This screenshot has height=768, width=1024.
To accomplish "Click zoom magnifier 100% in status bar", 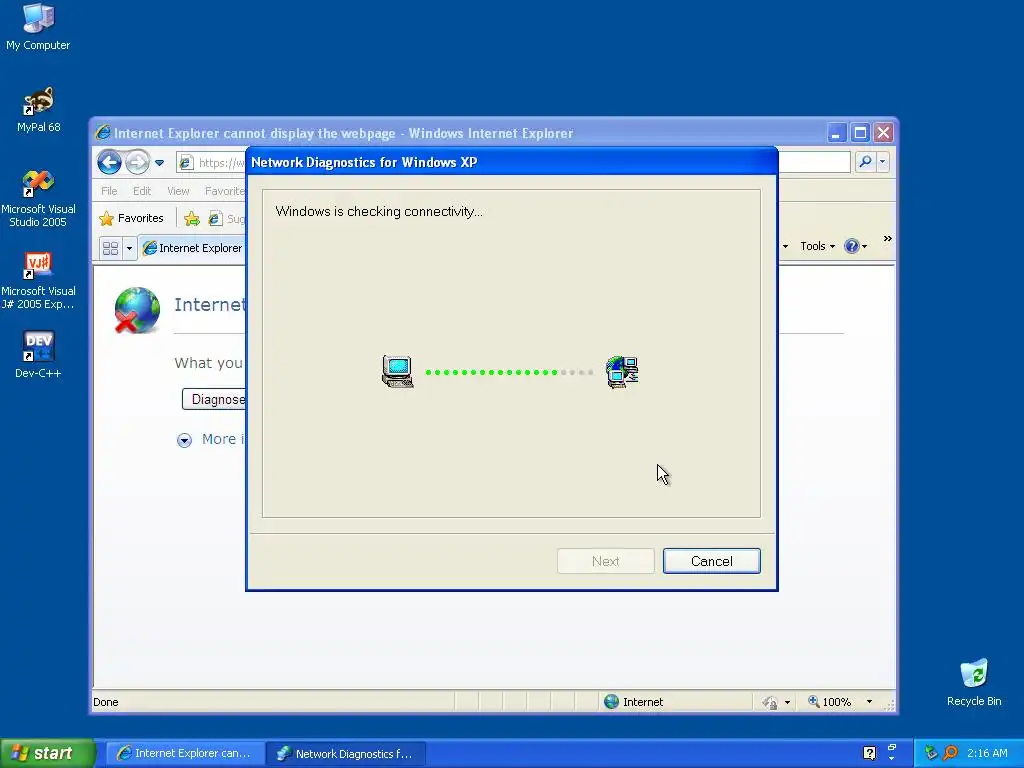I will click(x=829, y=702).
